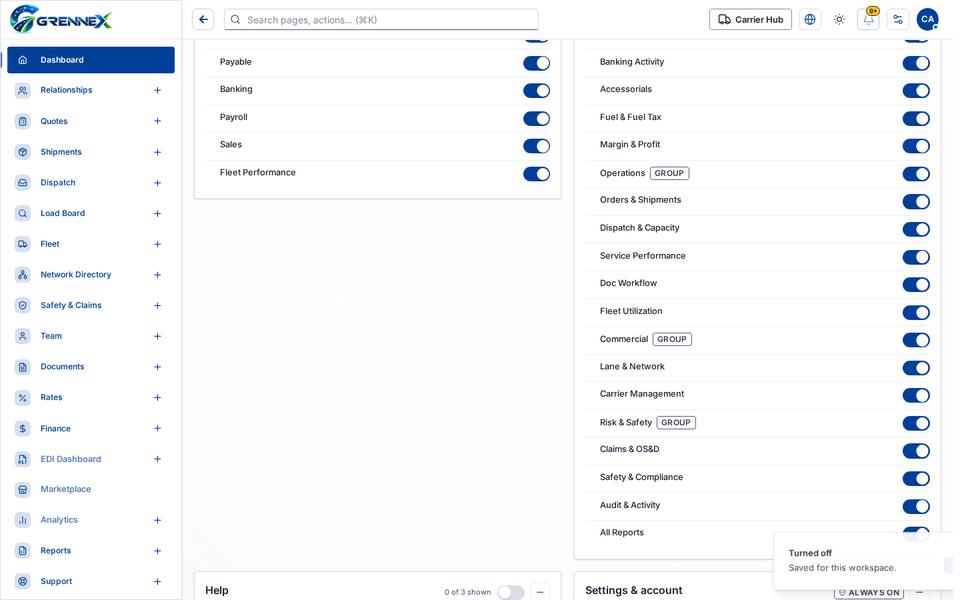Click the Marketplace store icon
This screenshot has width=960, height=600.
pos(23,489)
